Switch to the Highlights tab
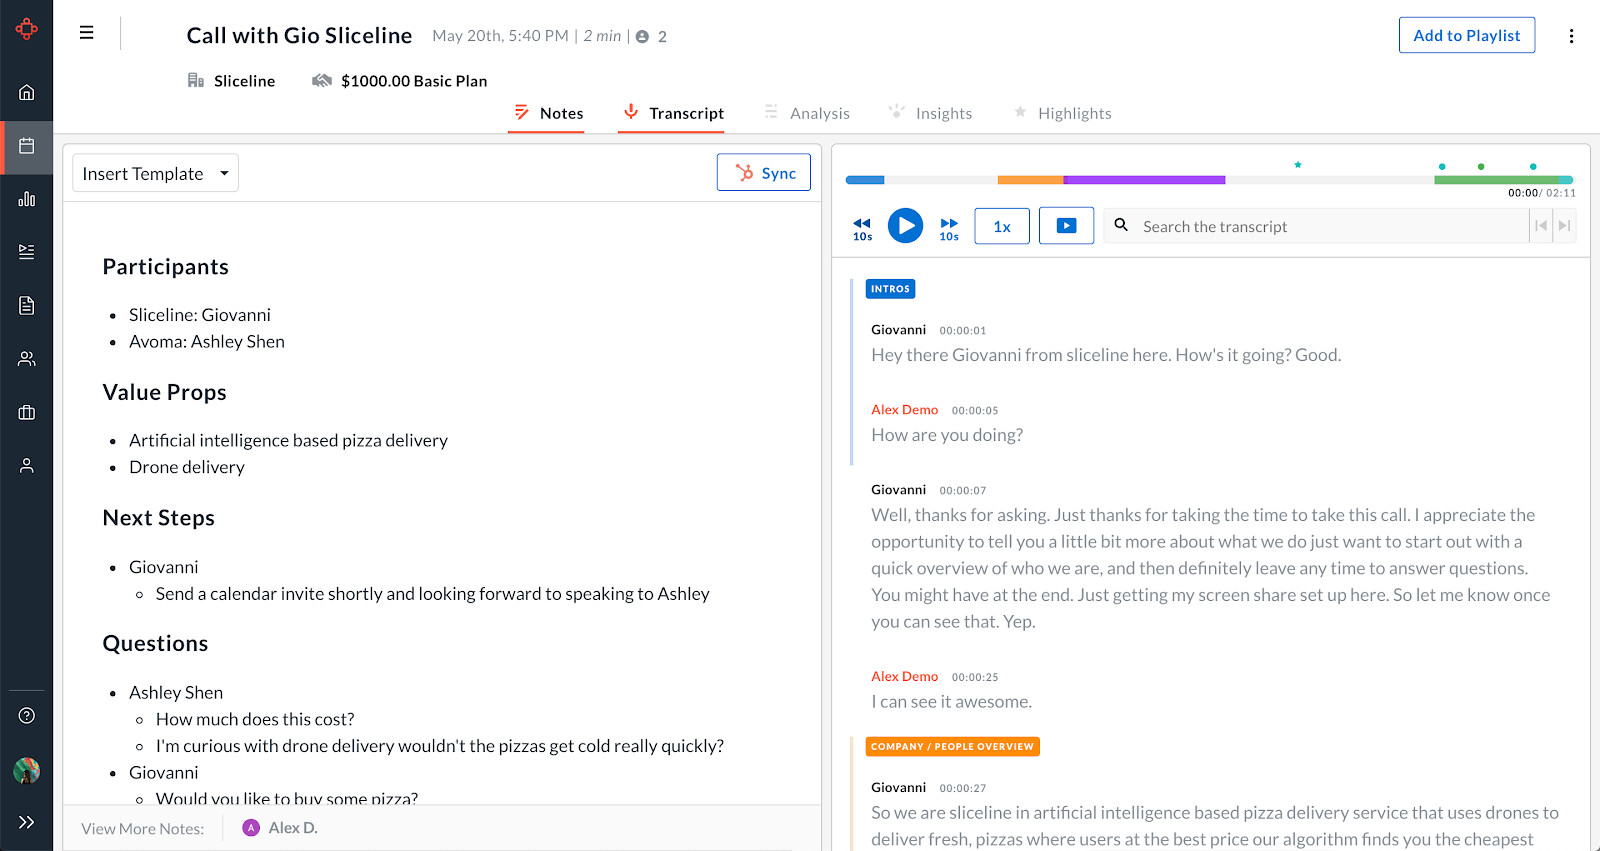1600x851 pixels. pos(1062,113)
